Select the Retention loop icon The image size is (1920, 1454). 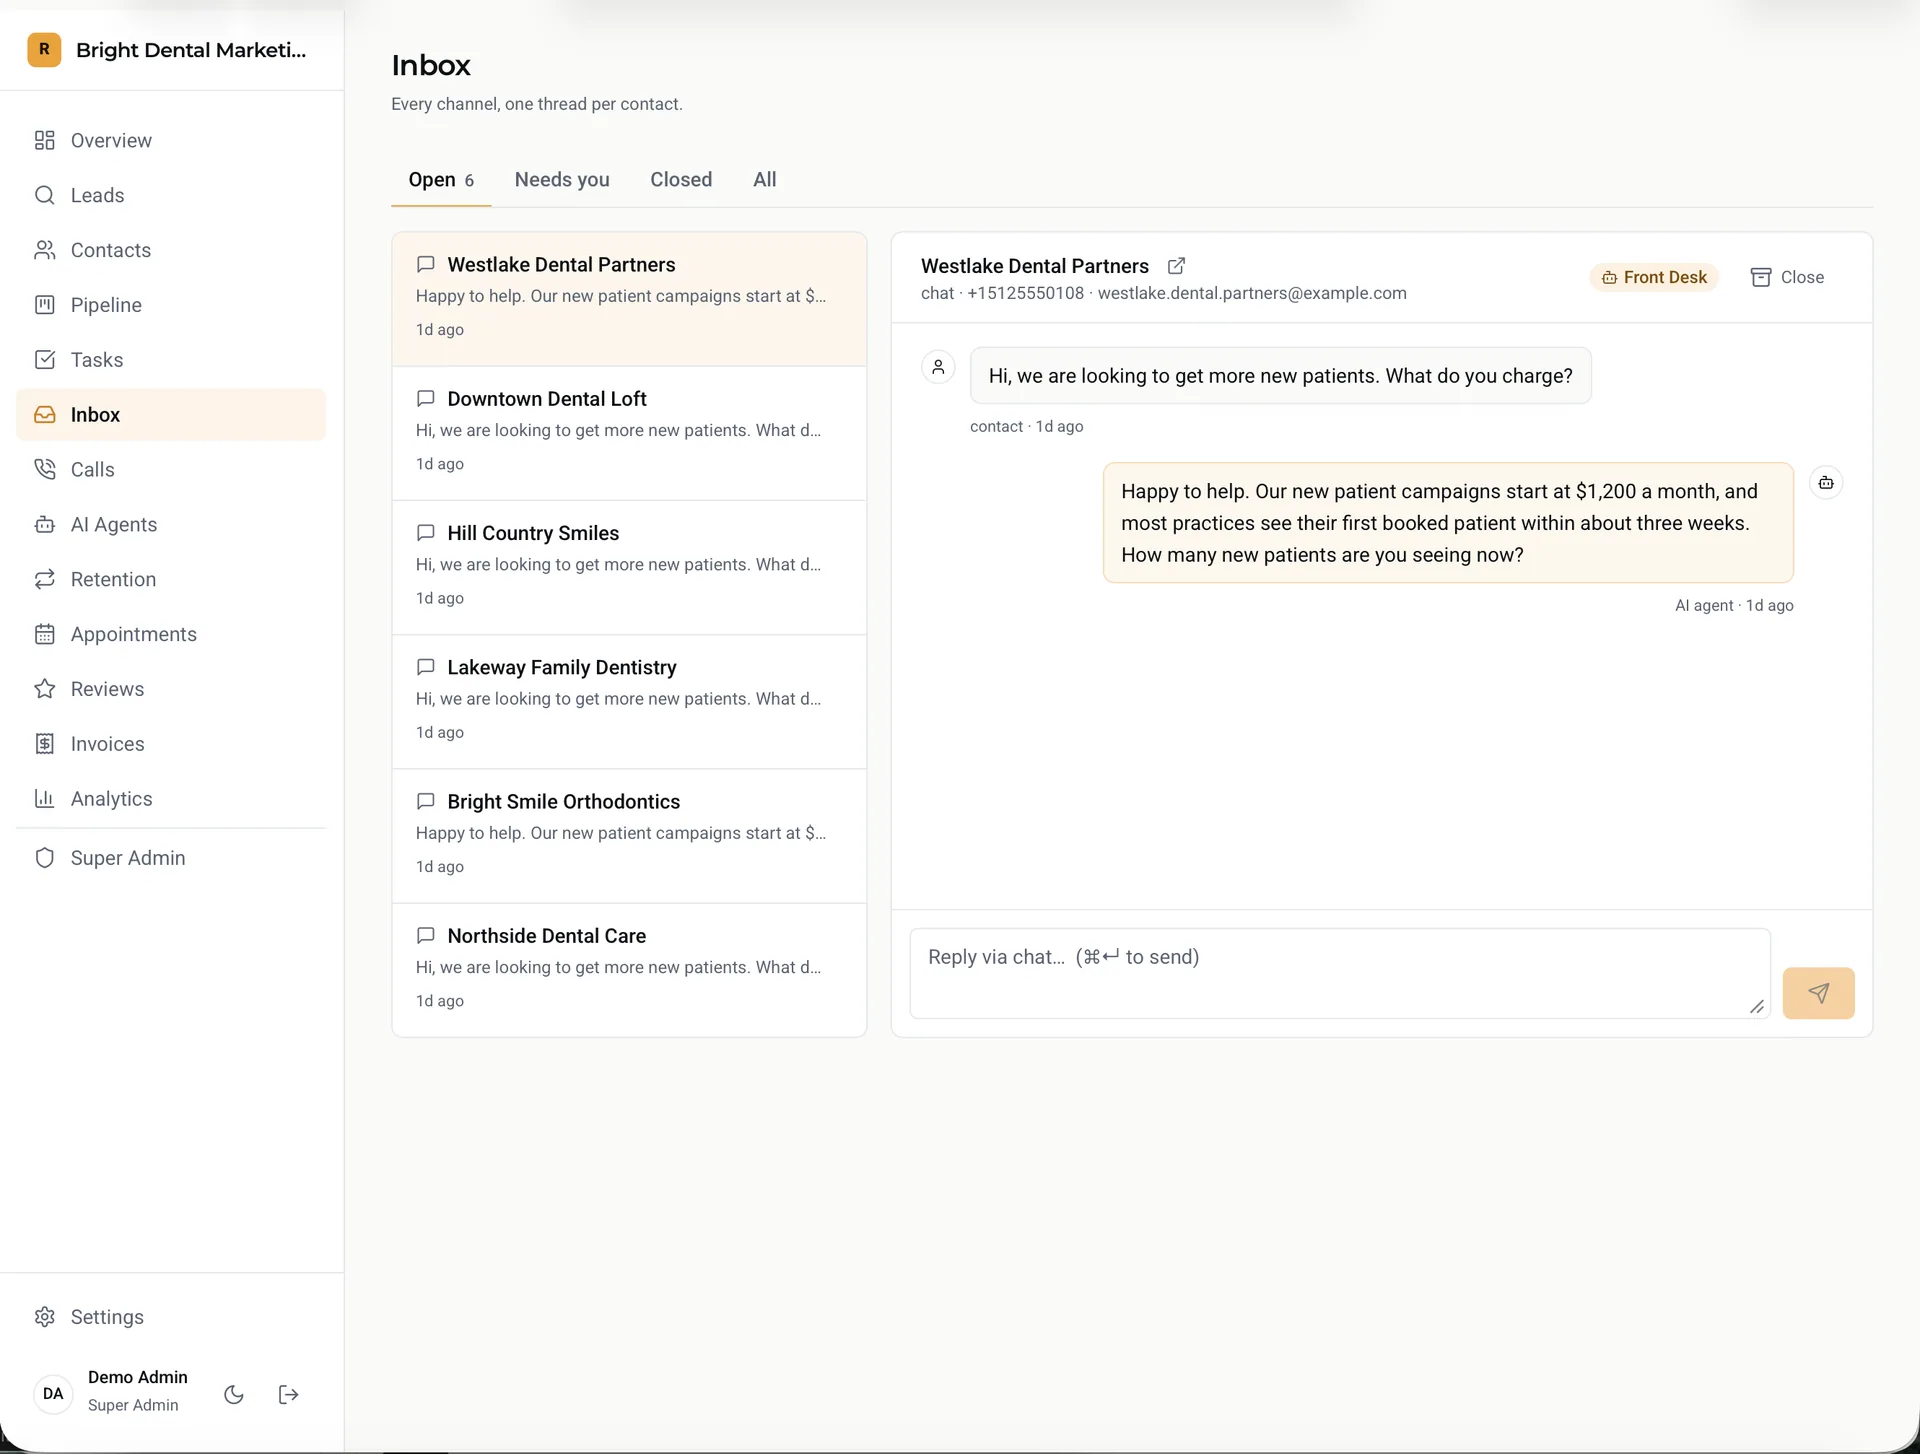44,579
